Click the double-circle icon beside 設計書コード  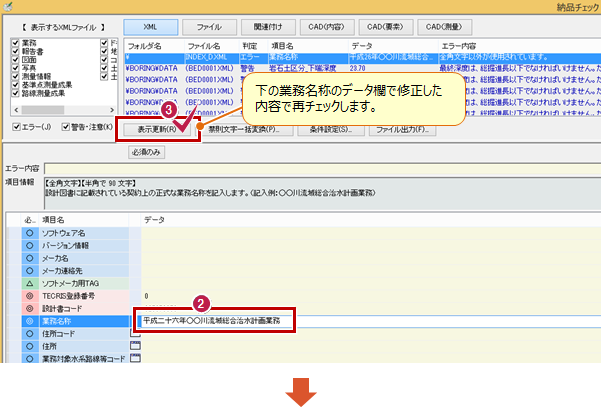coord(28,308)
